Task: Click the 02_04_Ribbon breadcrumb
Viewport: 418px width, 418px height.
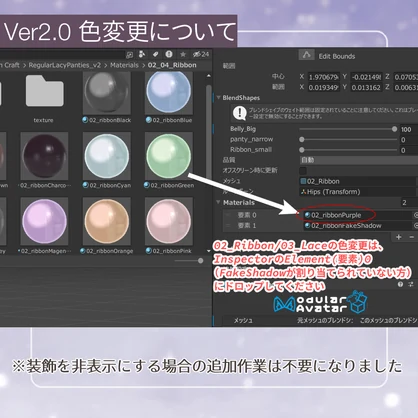Action: click(172, 65)
